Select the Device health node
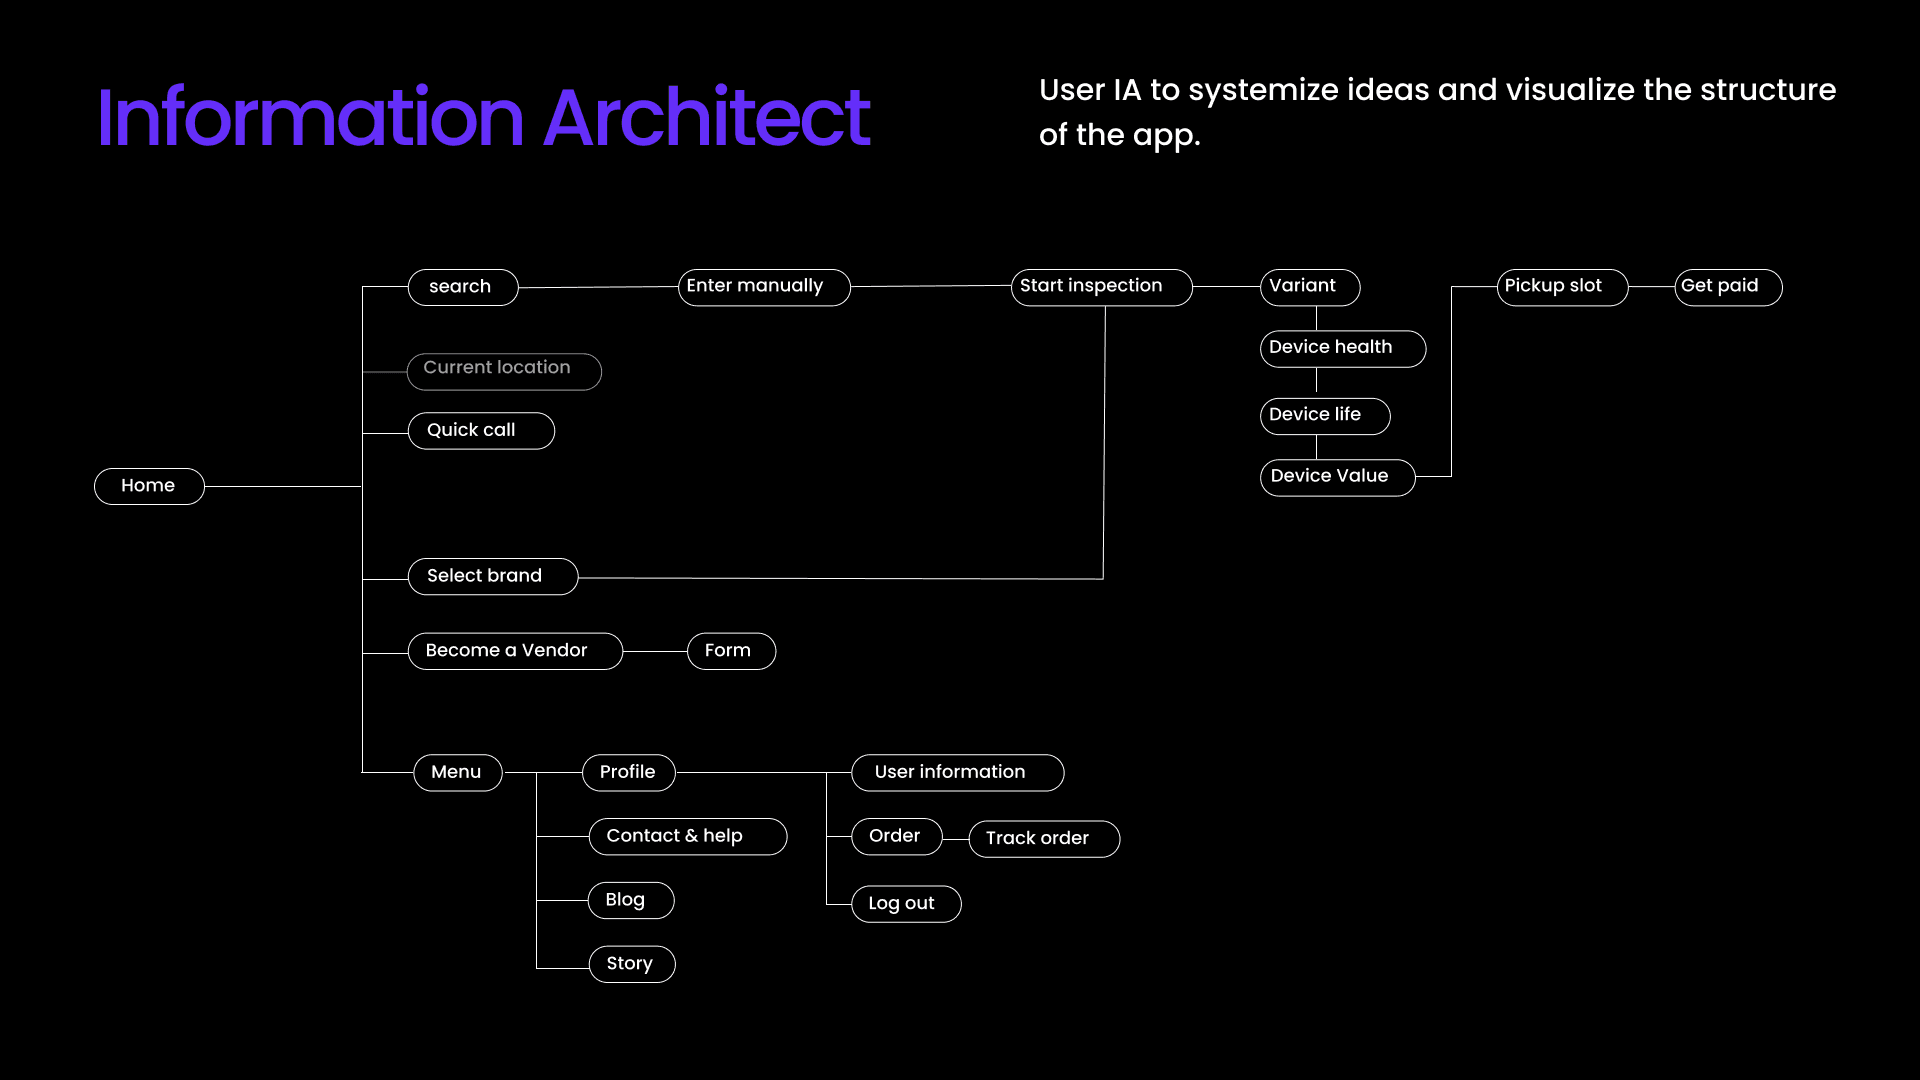Screen dimensions: 1920x1080 click(1341, 348)
